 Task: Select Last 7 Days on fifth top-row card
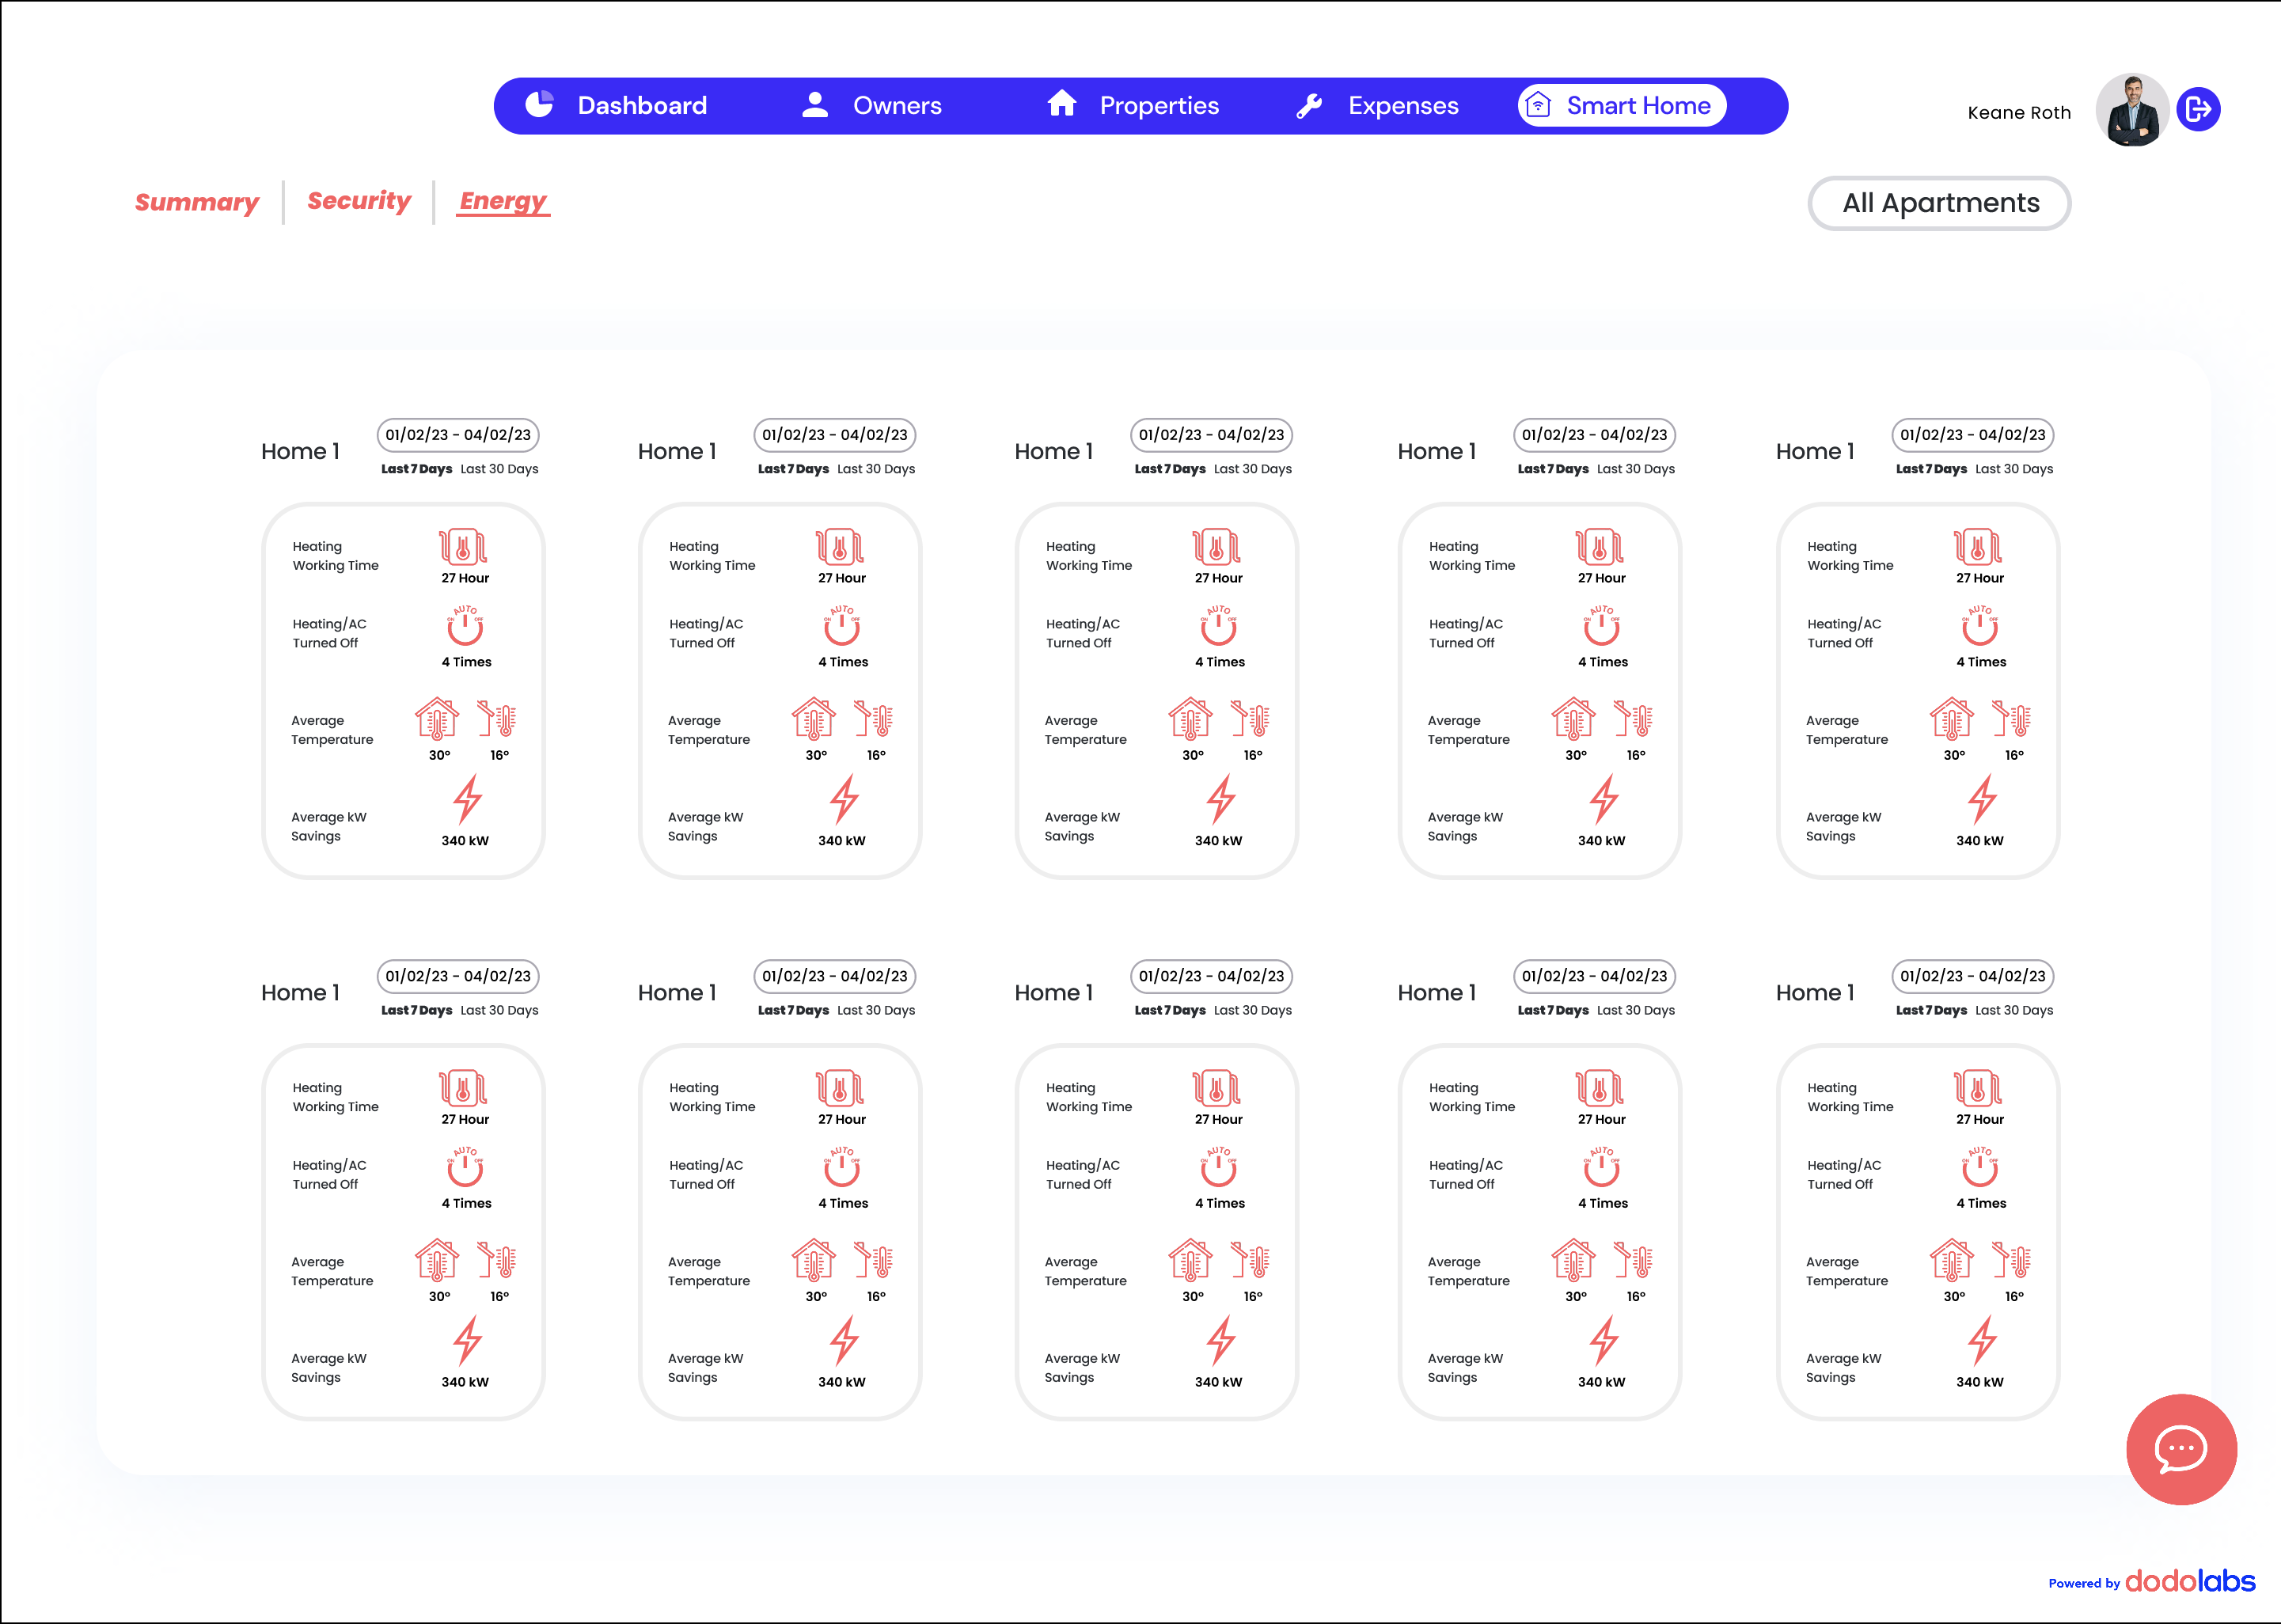pos(1931,469)
